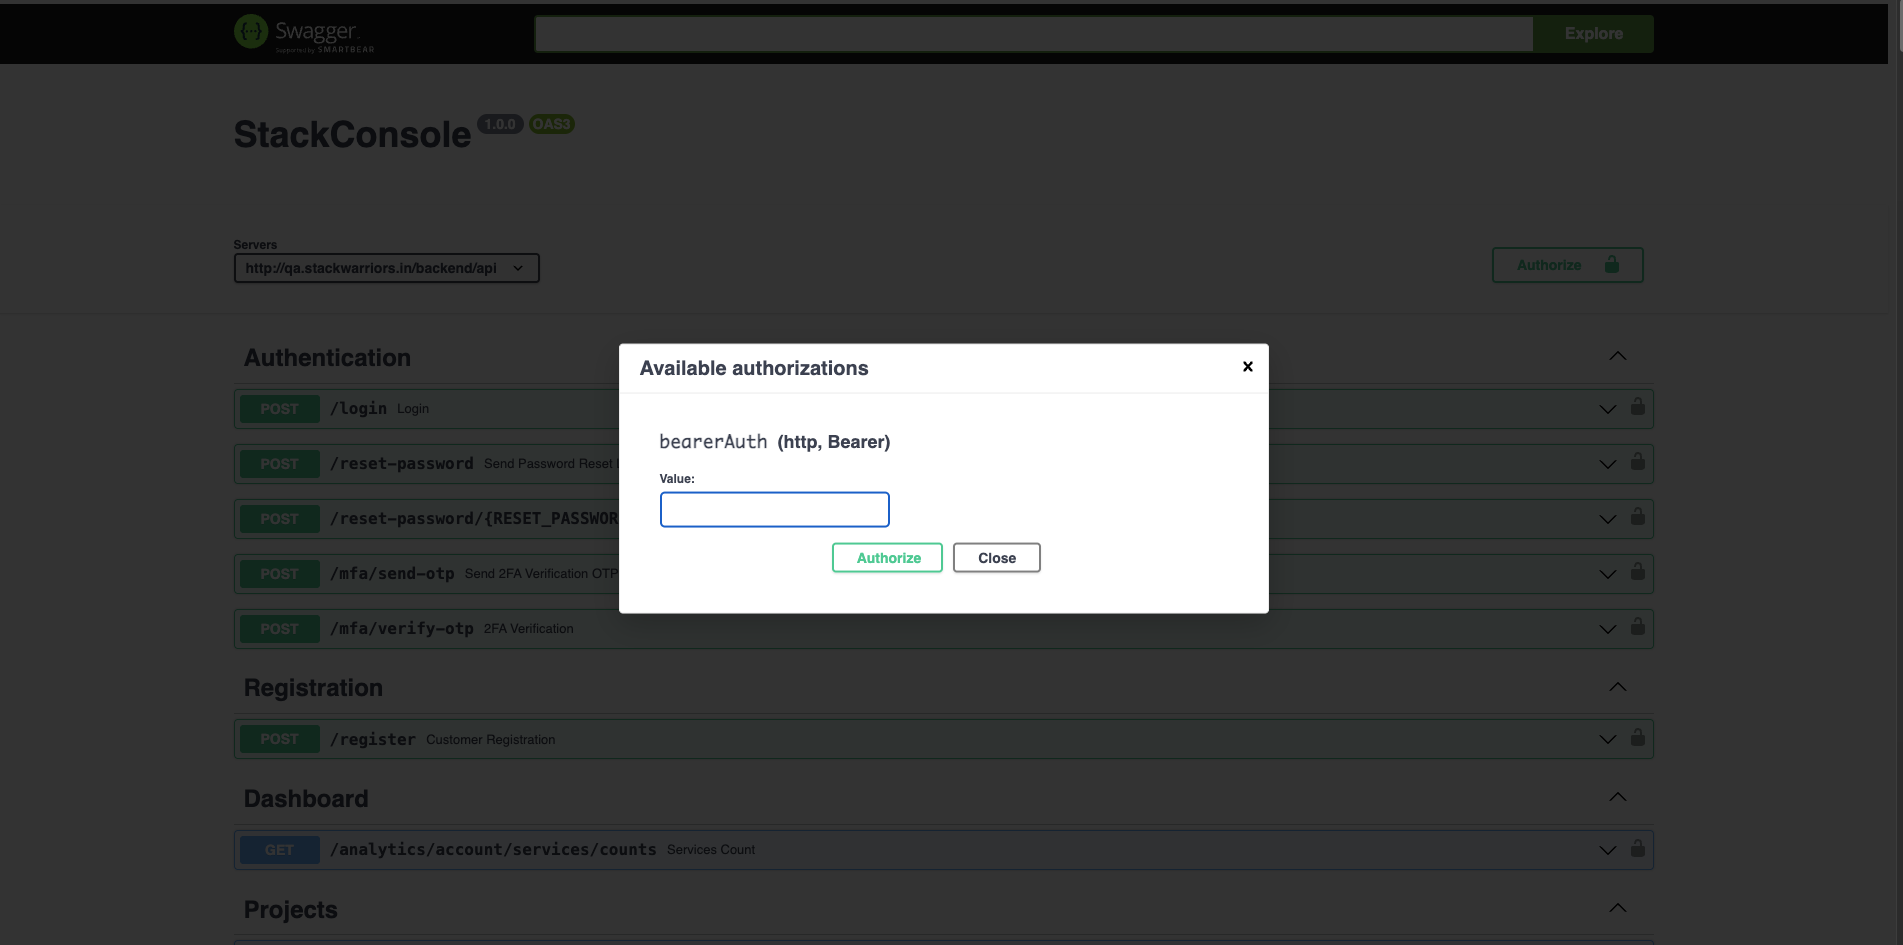Collapse the Authentication section

(1617, 356)
